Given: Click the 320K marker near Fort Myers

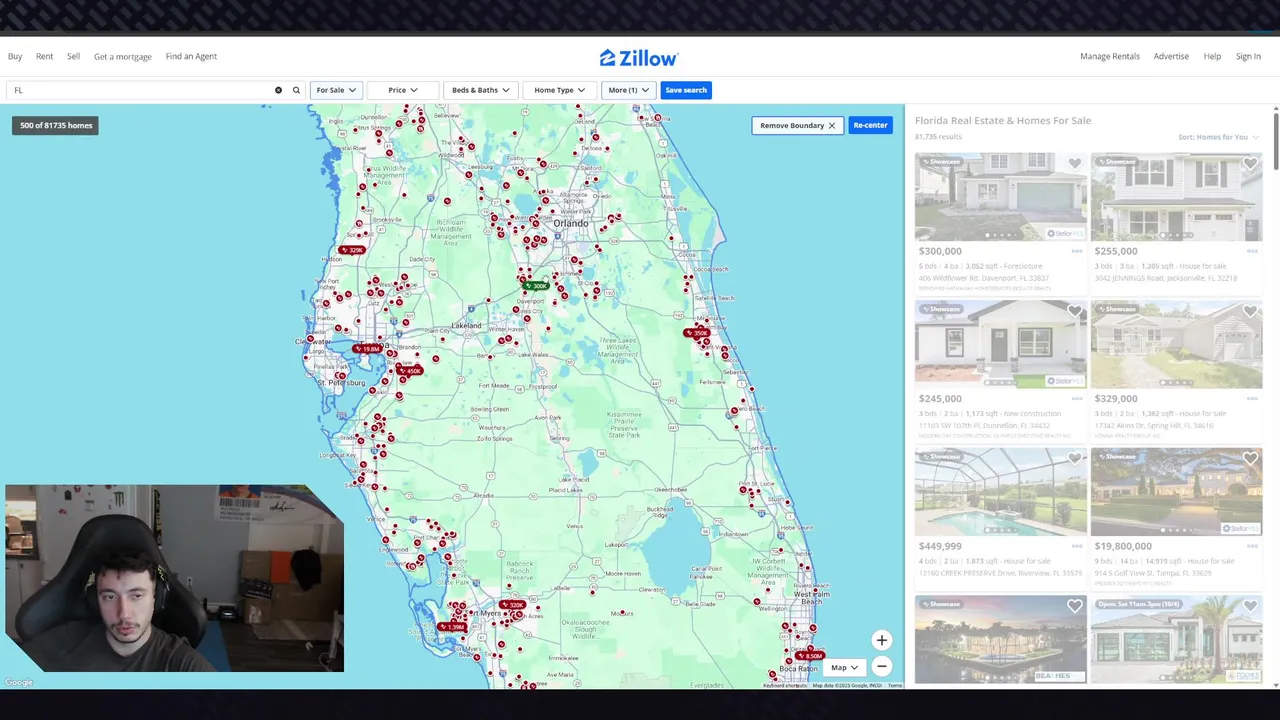Looking at the screenshot, I should (513, 605).
